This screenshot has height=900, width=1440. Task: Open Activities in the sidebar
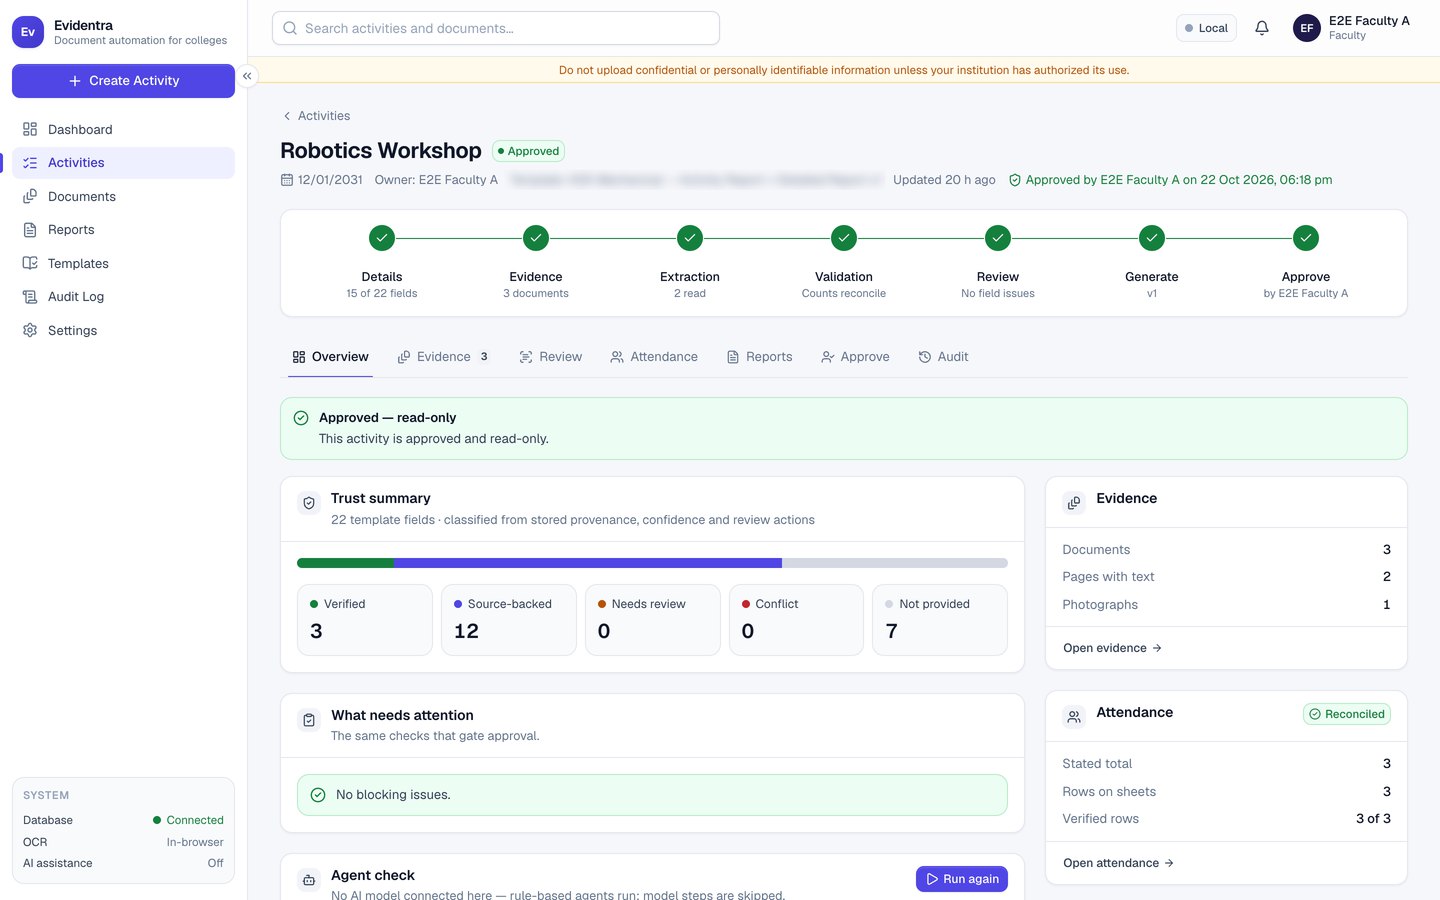pyautogui.click(x=123, y=163)
